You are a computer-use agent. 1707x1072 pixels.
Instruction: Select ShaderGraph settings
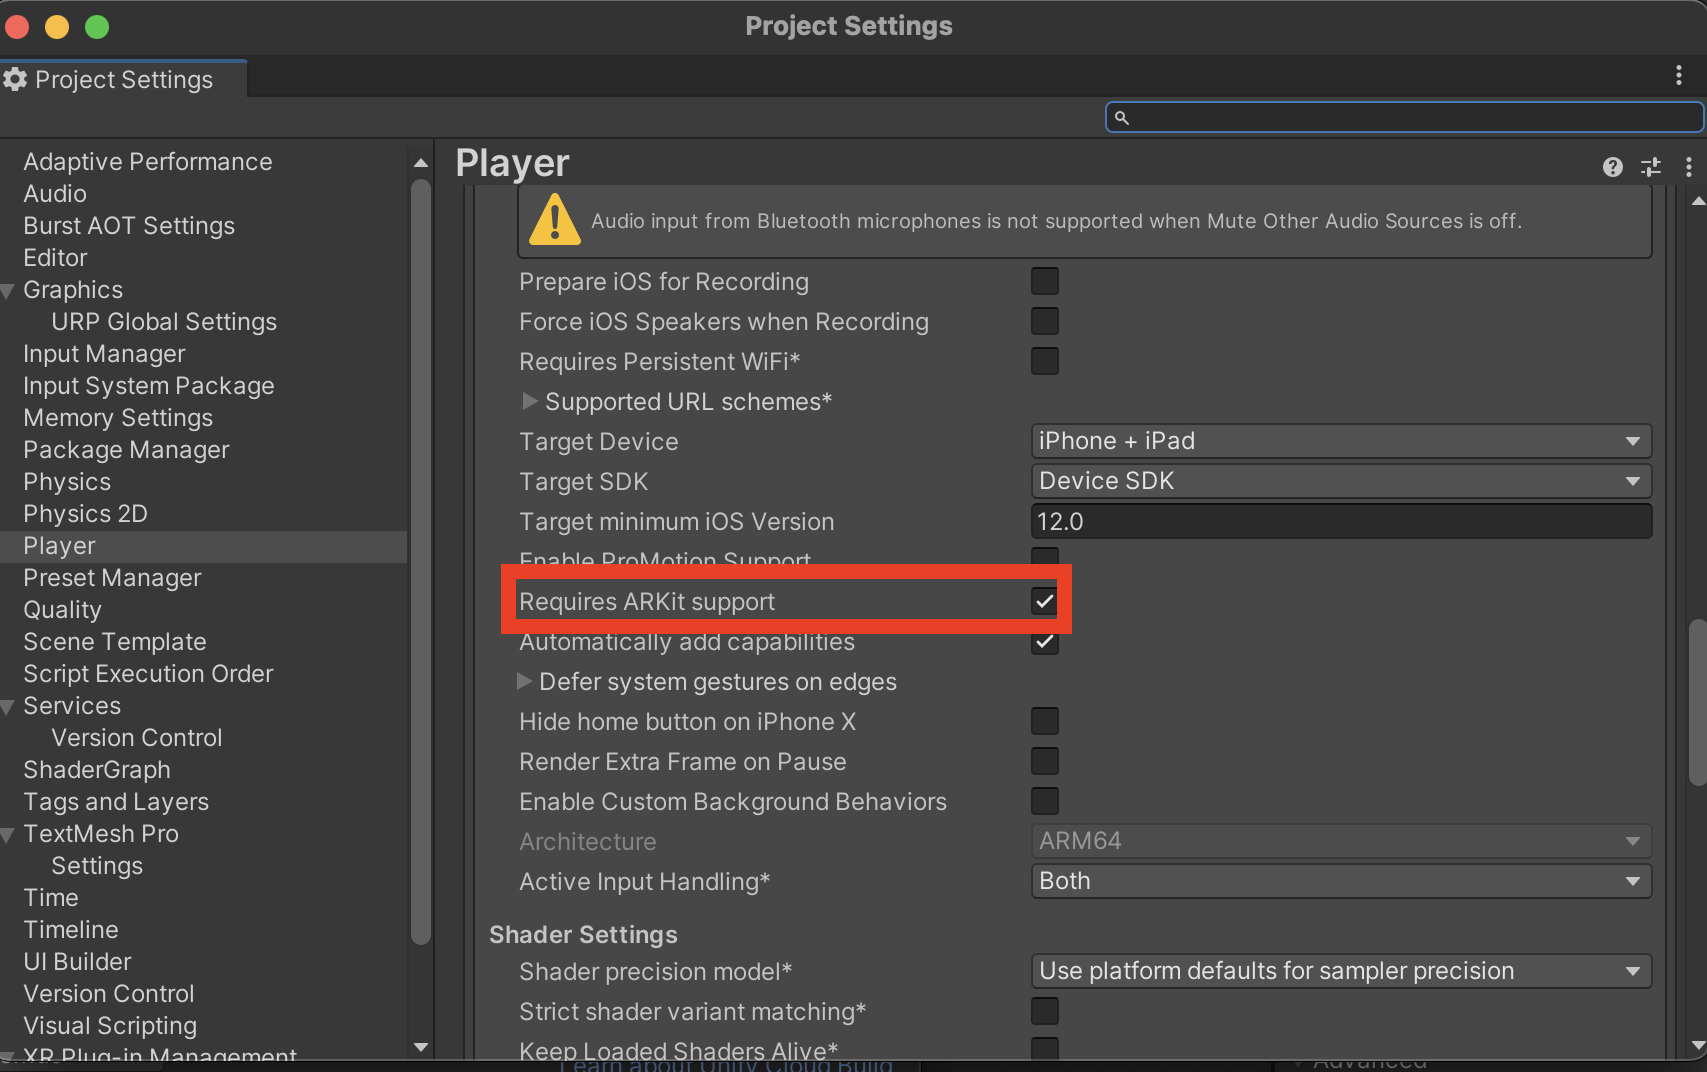tap(97, 769)
